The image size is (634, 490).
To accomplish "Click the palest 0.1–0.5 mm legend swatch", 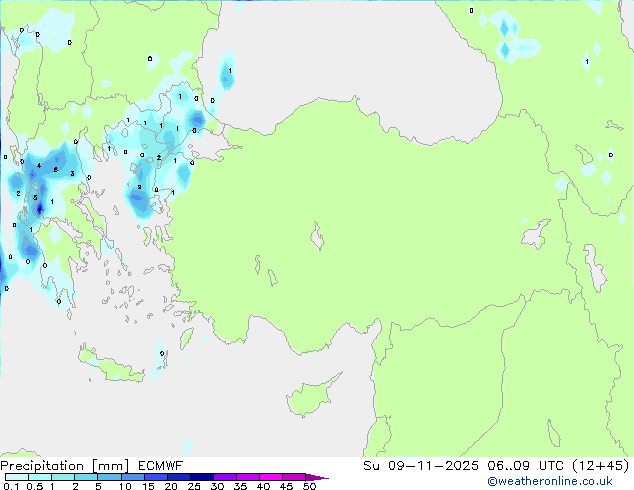I will [17, 477].
